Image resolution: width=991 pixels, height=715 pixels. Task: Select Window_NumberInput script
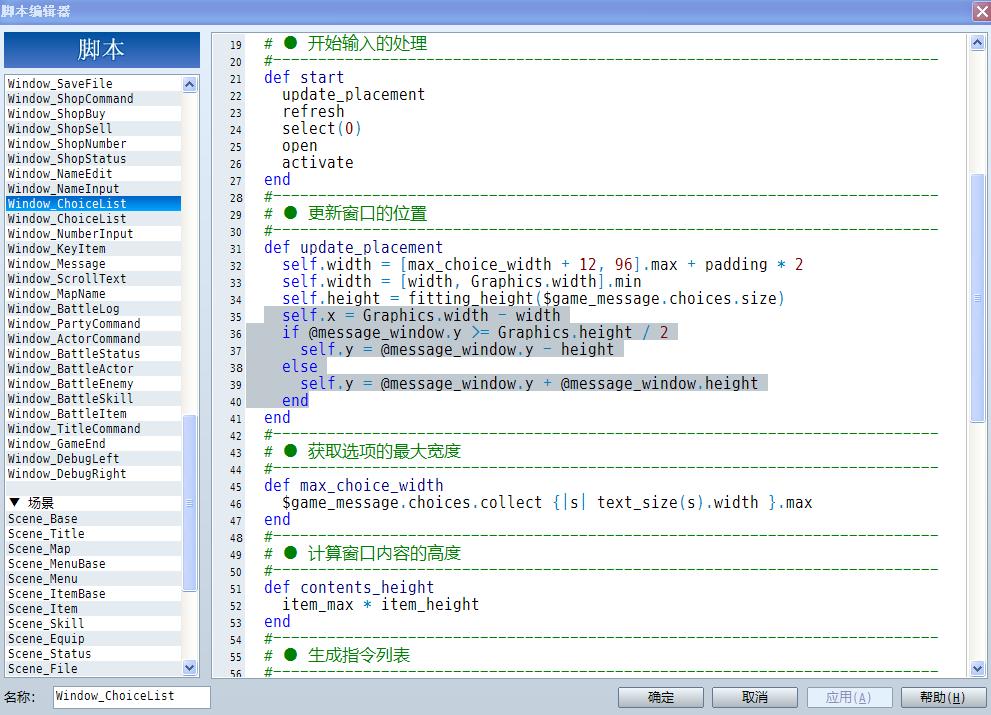click(94, 234)
